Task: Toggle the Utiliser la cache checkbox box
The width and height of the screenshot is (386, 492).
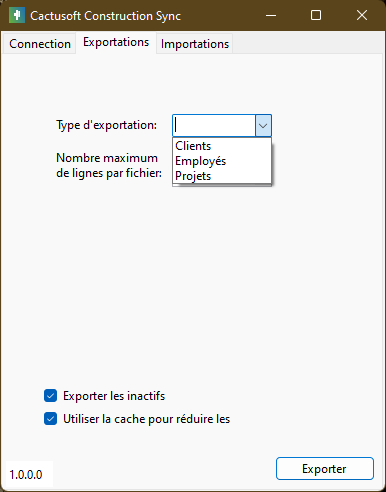Action: click(x=50, y=419)
